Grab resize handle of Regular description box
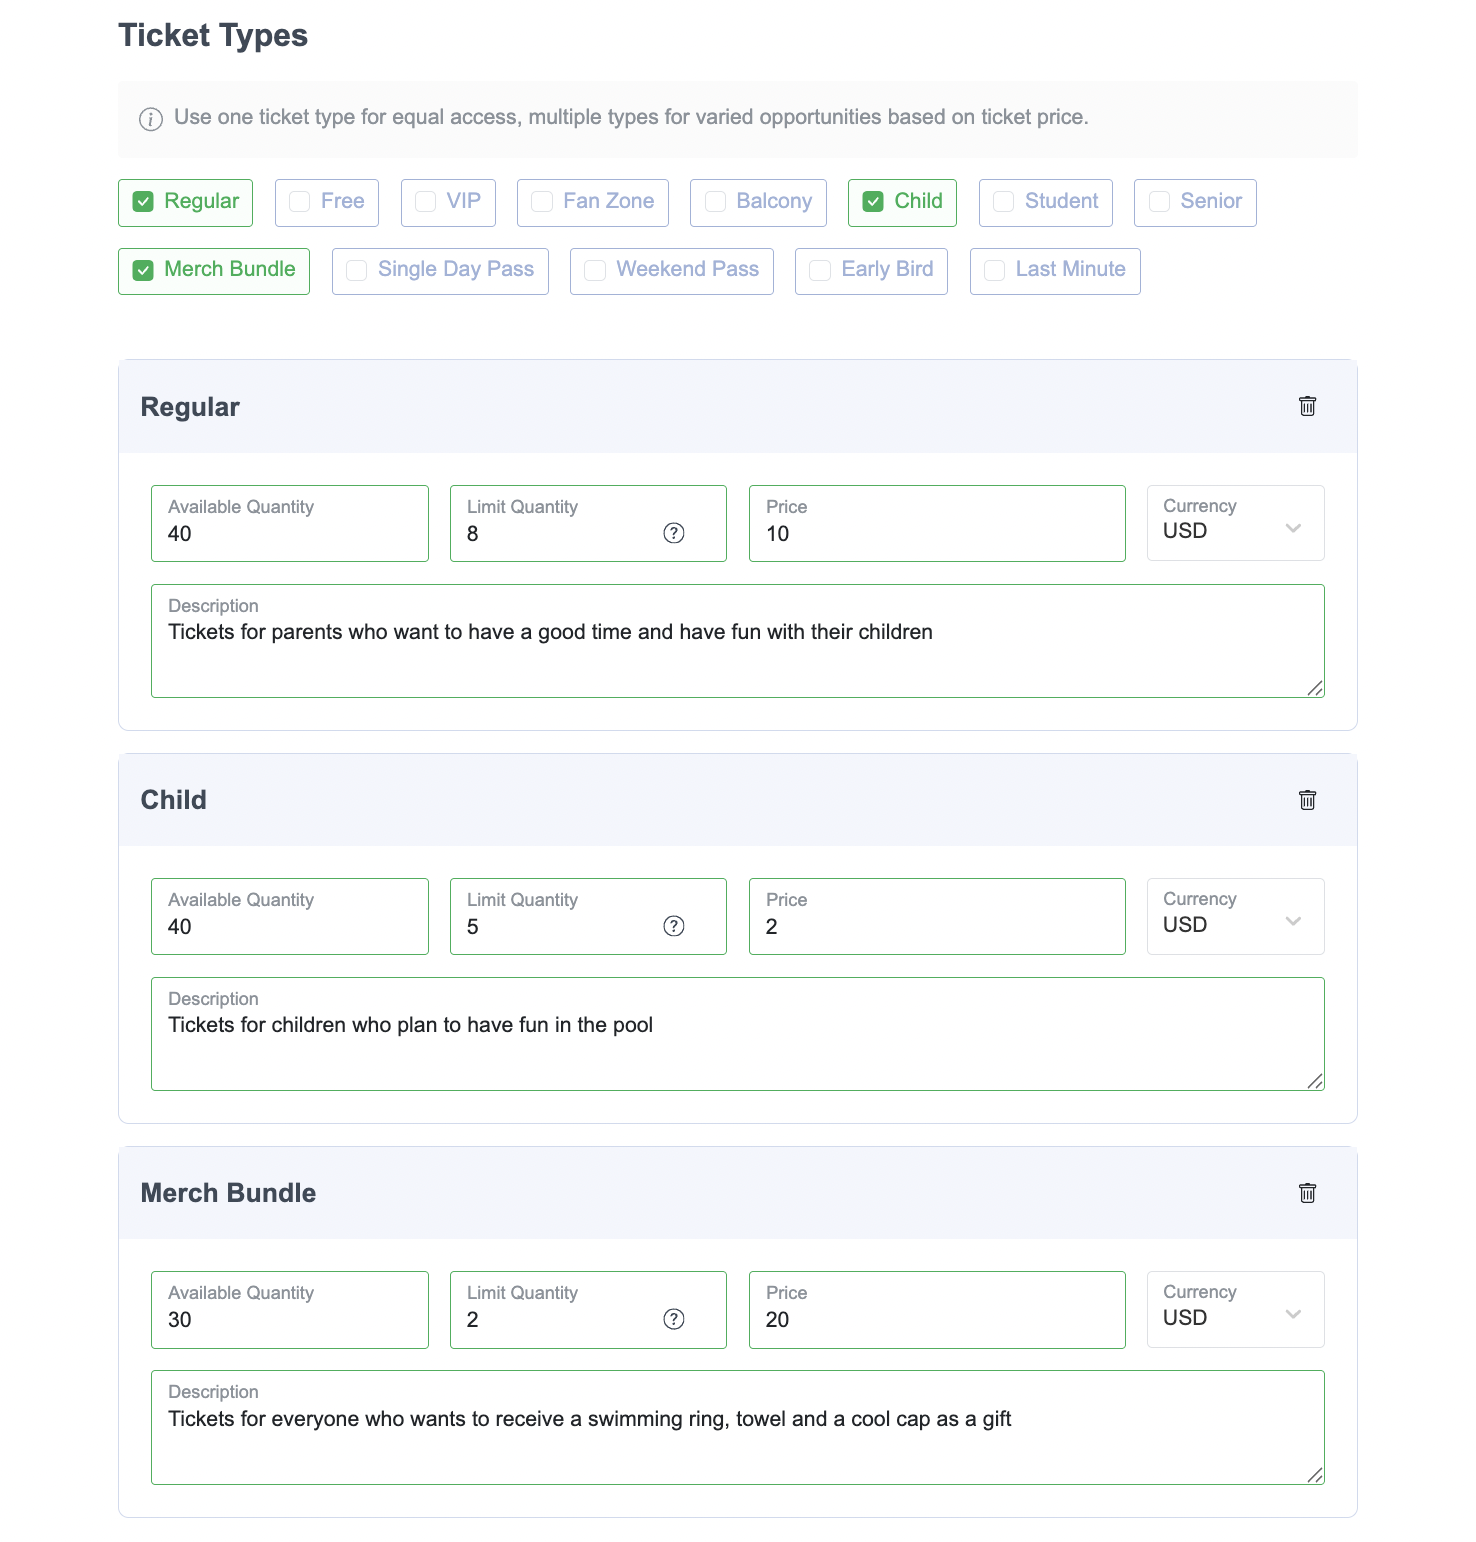Screen dimensions: 1476x1542 [x=1315, y=688]
